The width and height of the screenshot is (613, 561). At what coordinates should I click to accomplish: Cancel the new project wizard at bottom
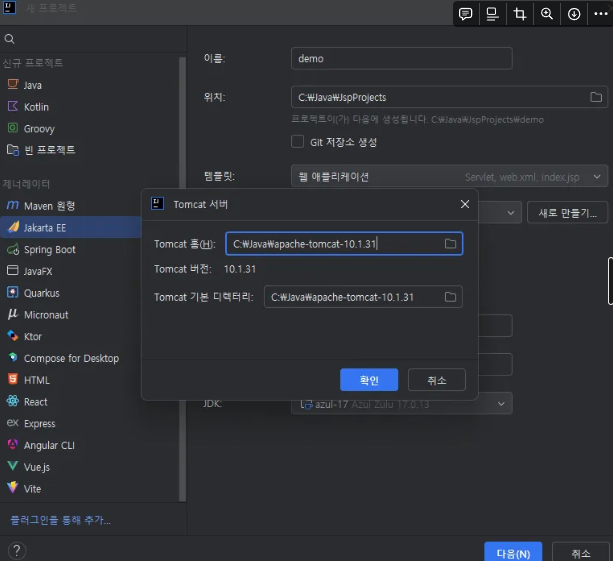[x=581, y=553]
